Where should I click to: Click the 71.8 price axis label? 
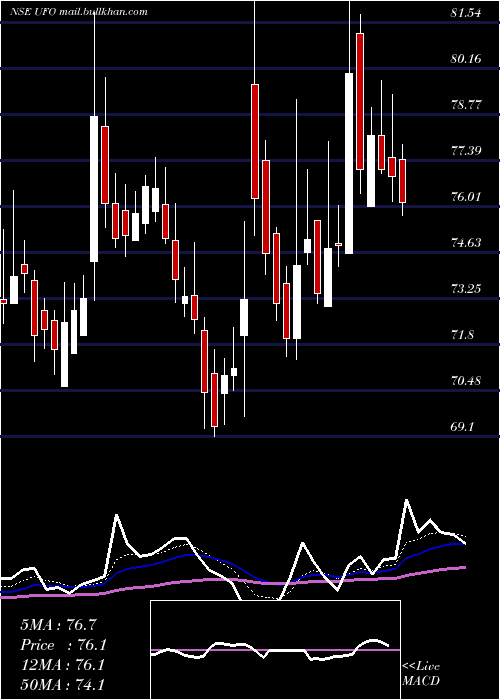tap(462, 335)
